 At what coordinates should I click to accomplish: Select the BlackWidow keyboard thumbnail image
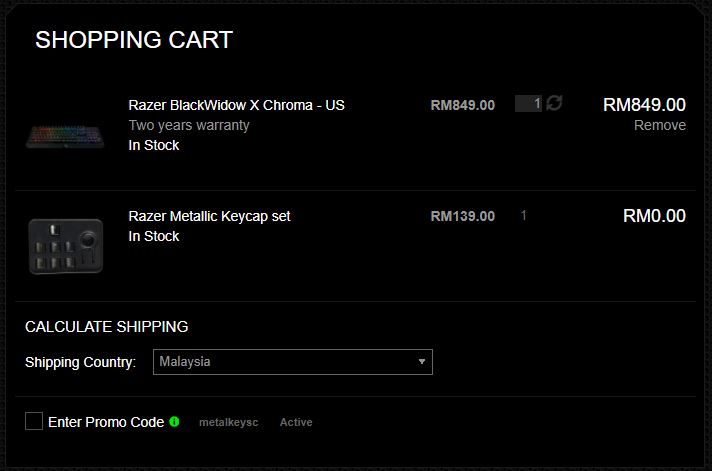[x=65, y=136]
